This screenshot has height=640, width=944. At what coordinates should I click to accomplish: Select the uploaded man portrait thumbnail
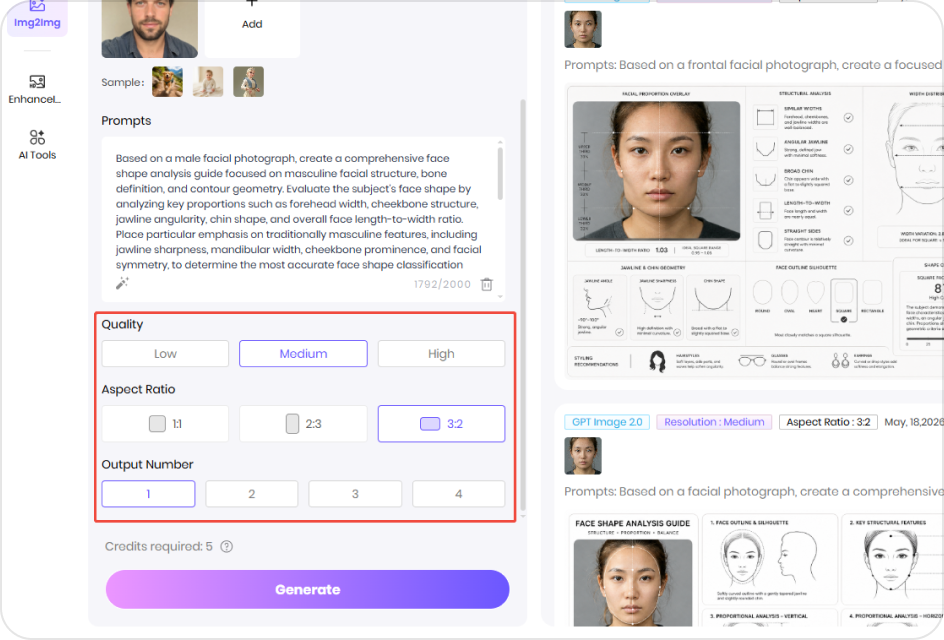[149, 28]
